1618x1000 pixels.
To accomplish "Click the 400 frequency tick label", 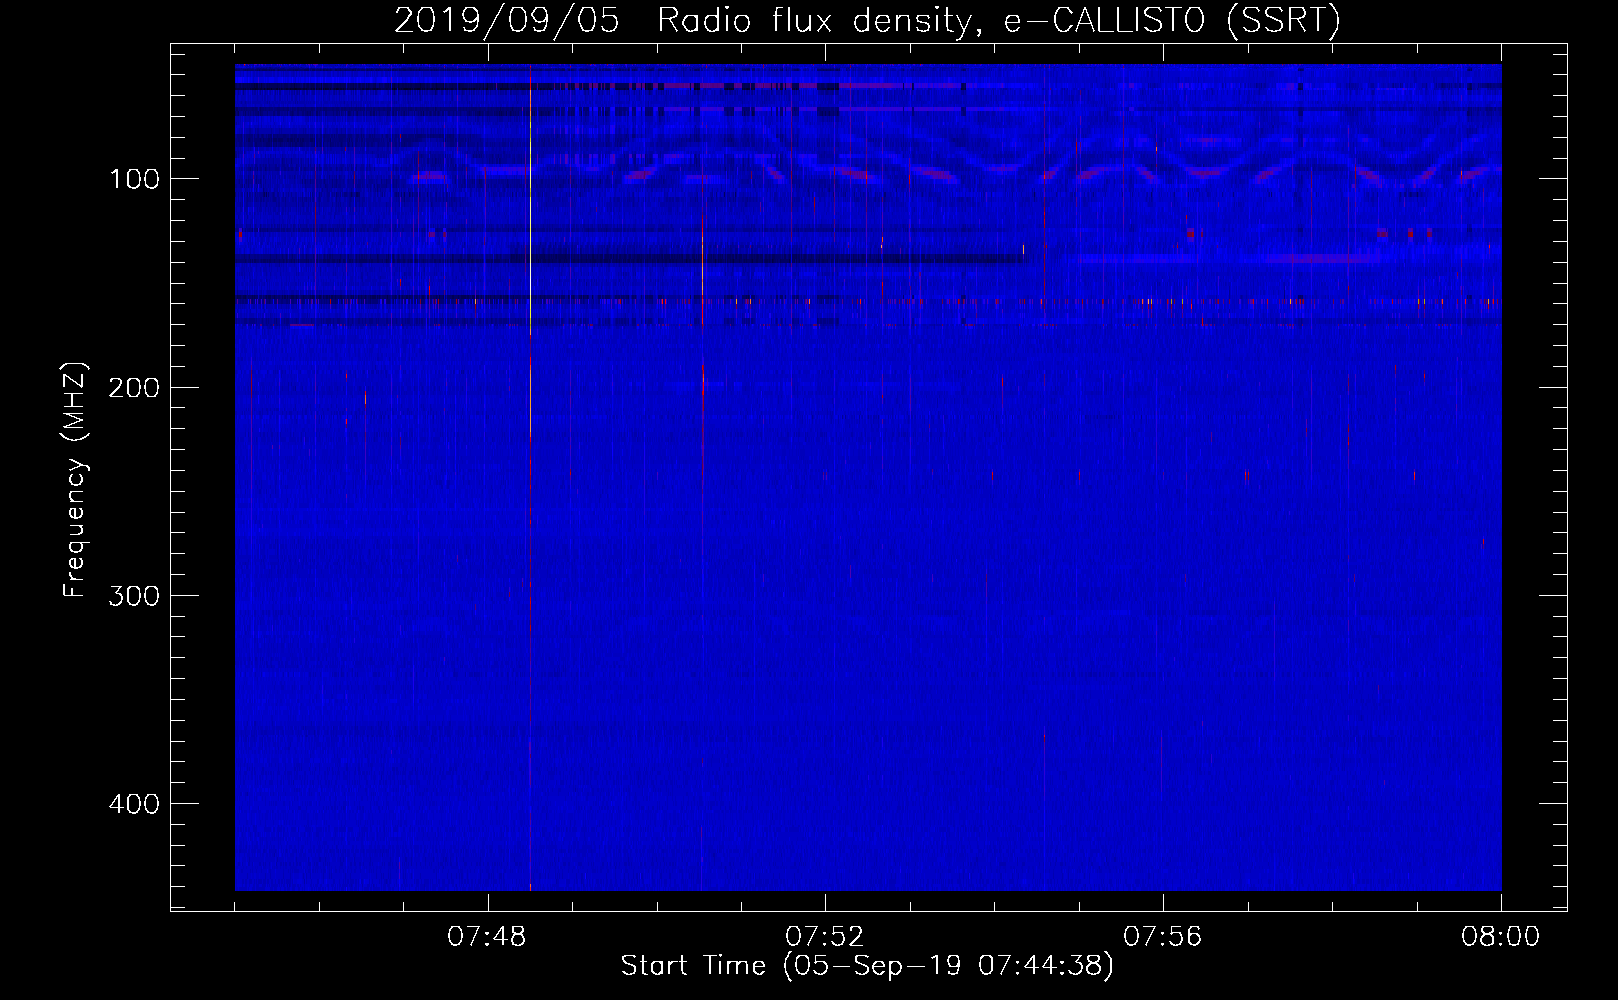I will (x=135, y=804).
